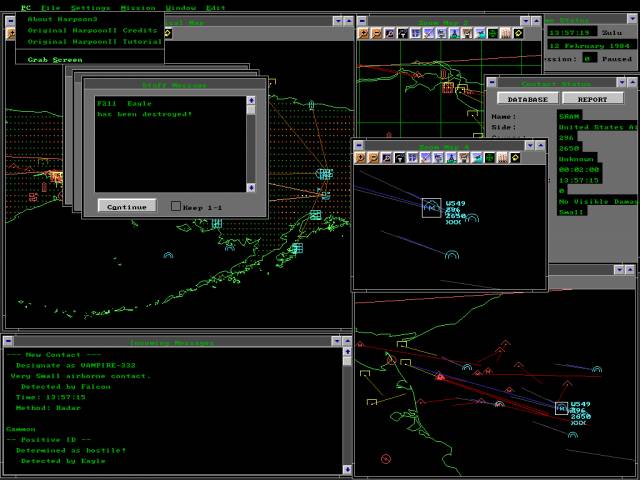The height and width of the screenshot is (480, 640).
Task: Choose Grab Screen from PC menu
Action: [x=90, y=60]
